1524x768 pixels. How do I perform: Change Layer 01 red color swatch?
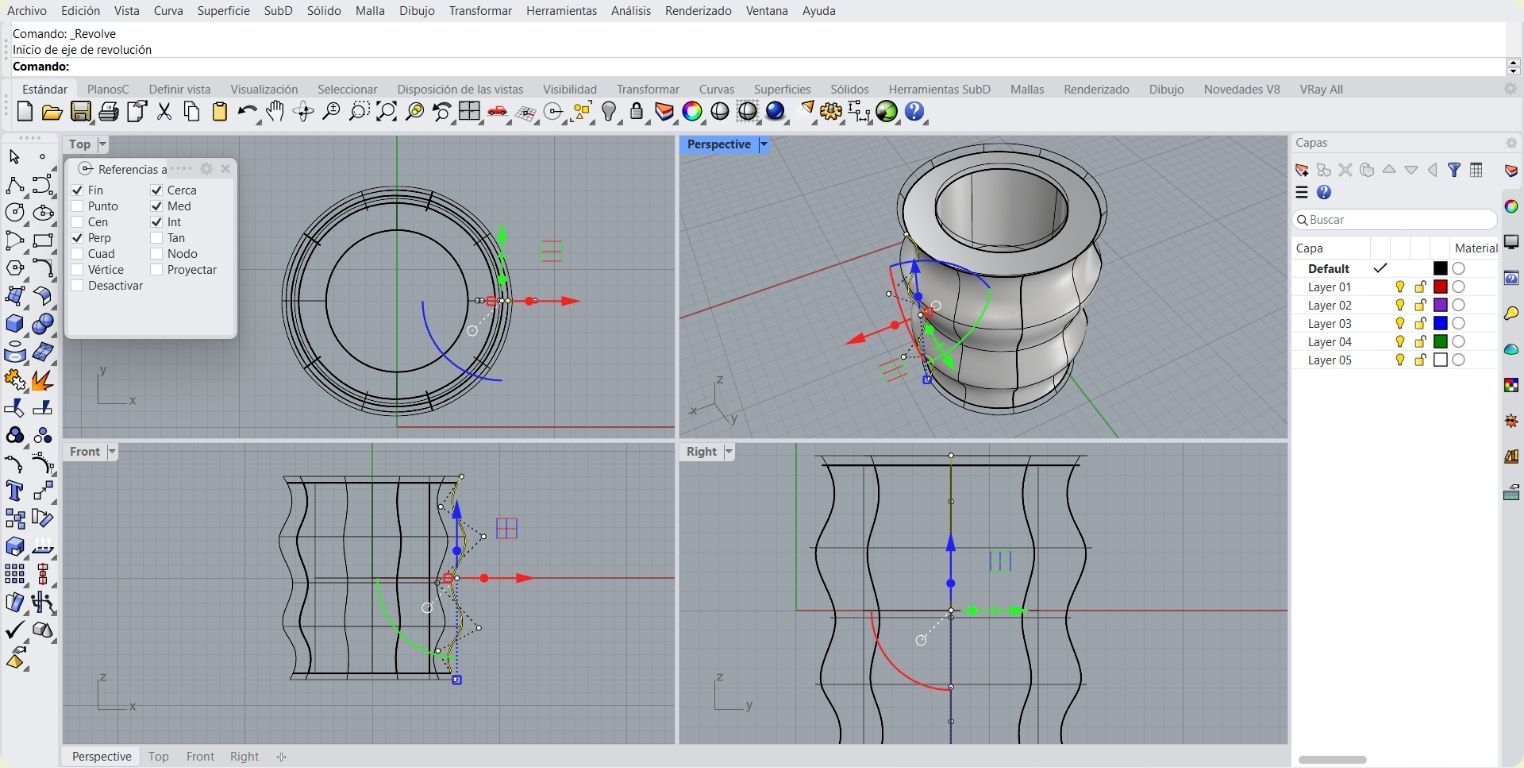(x=1440, y=287)
